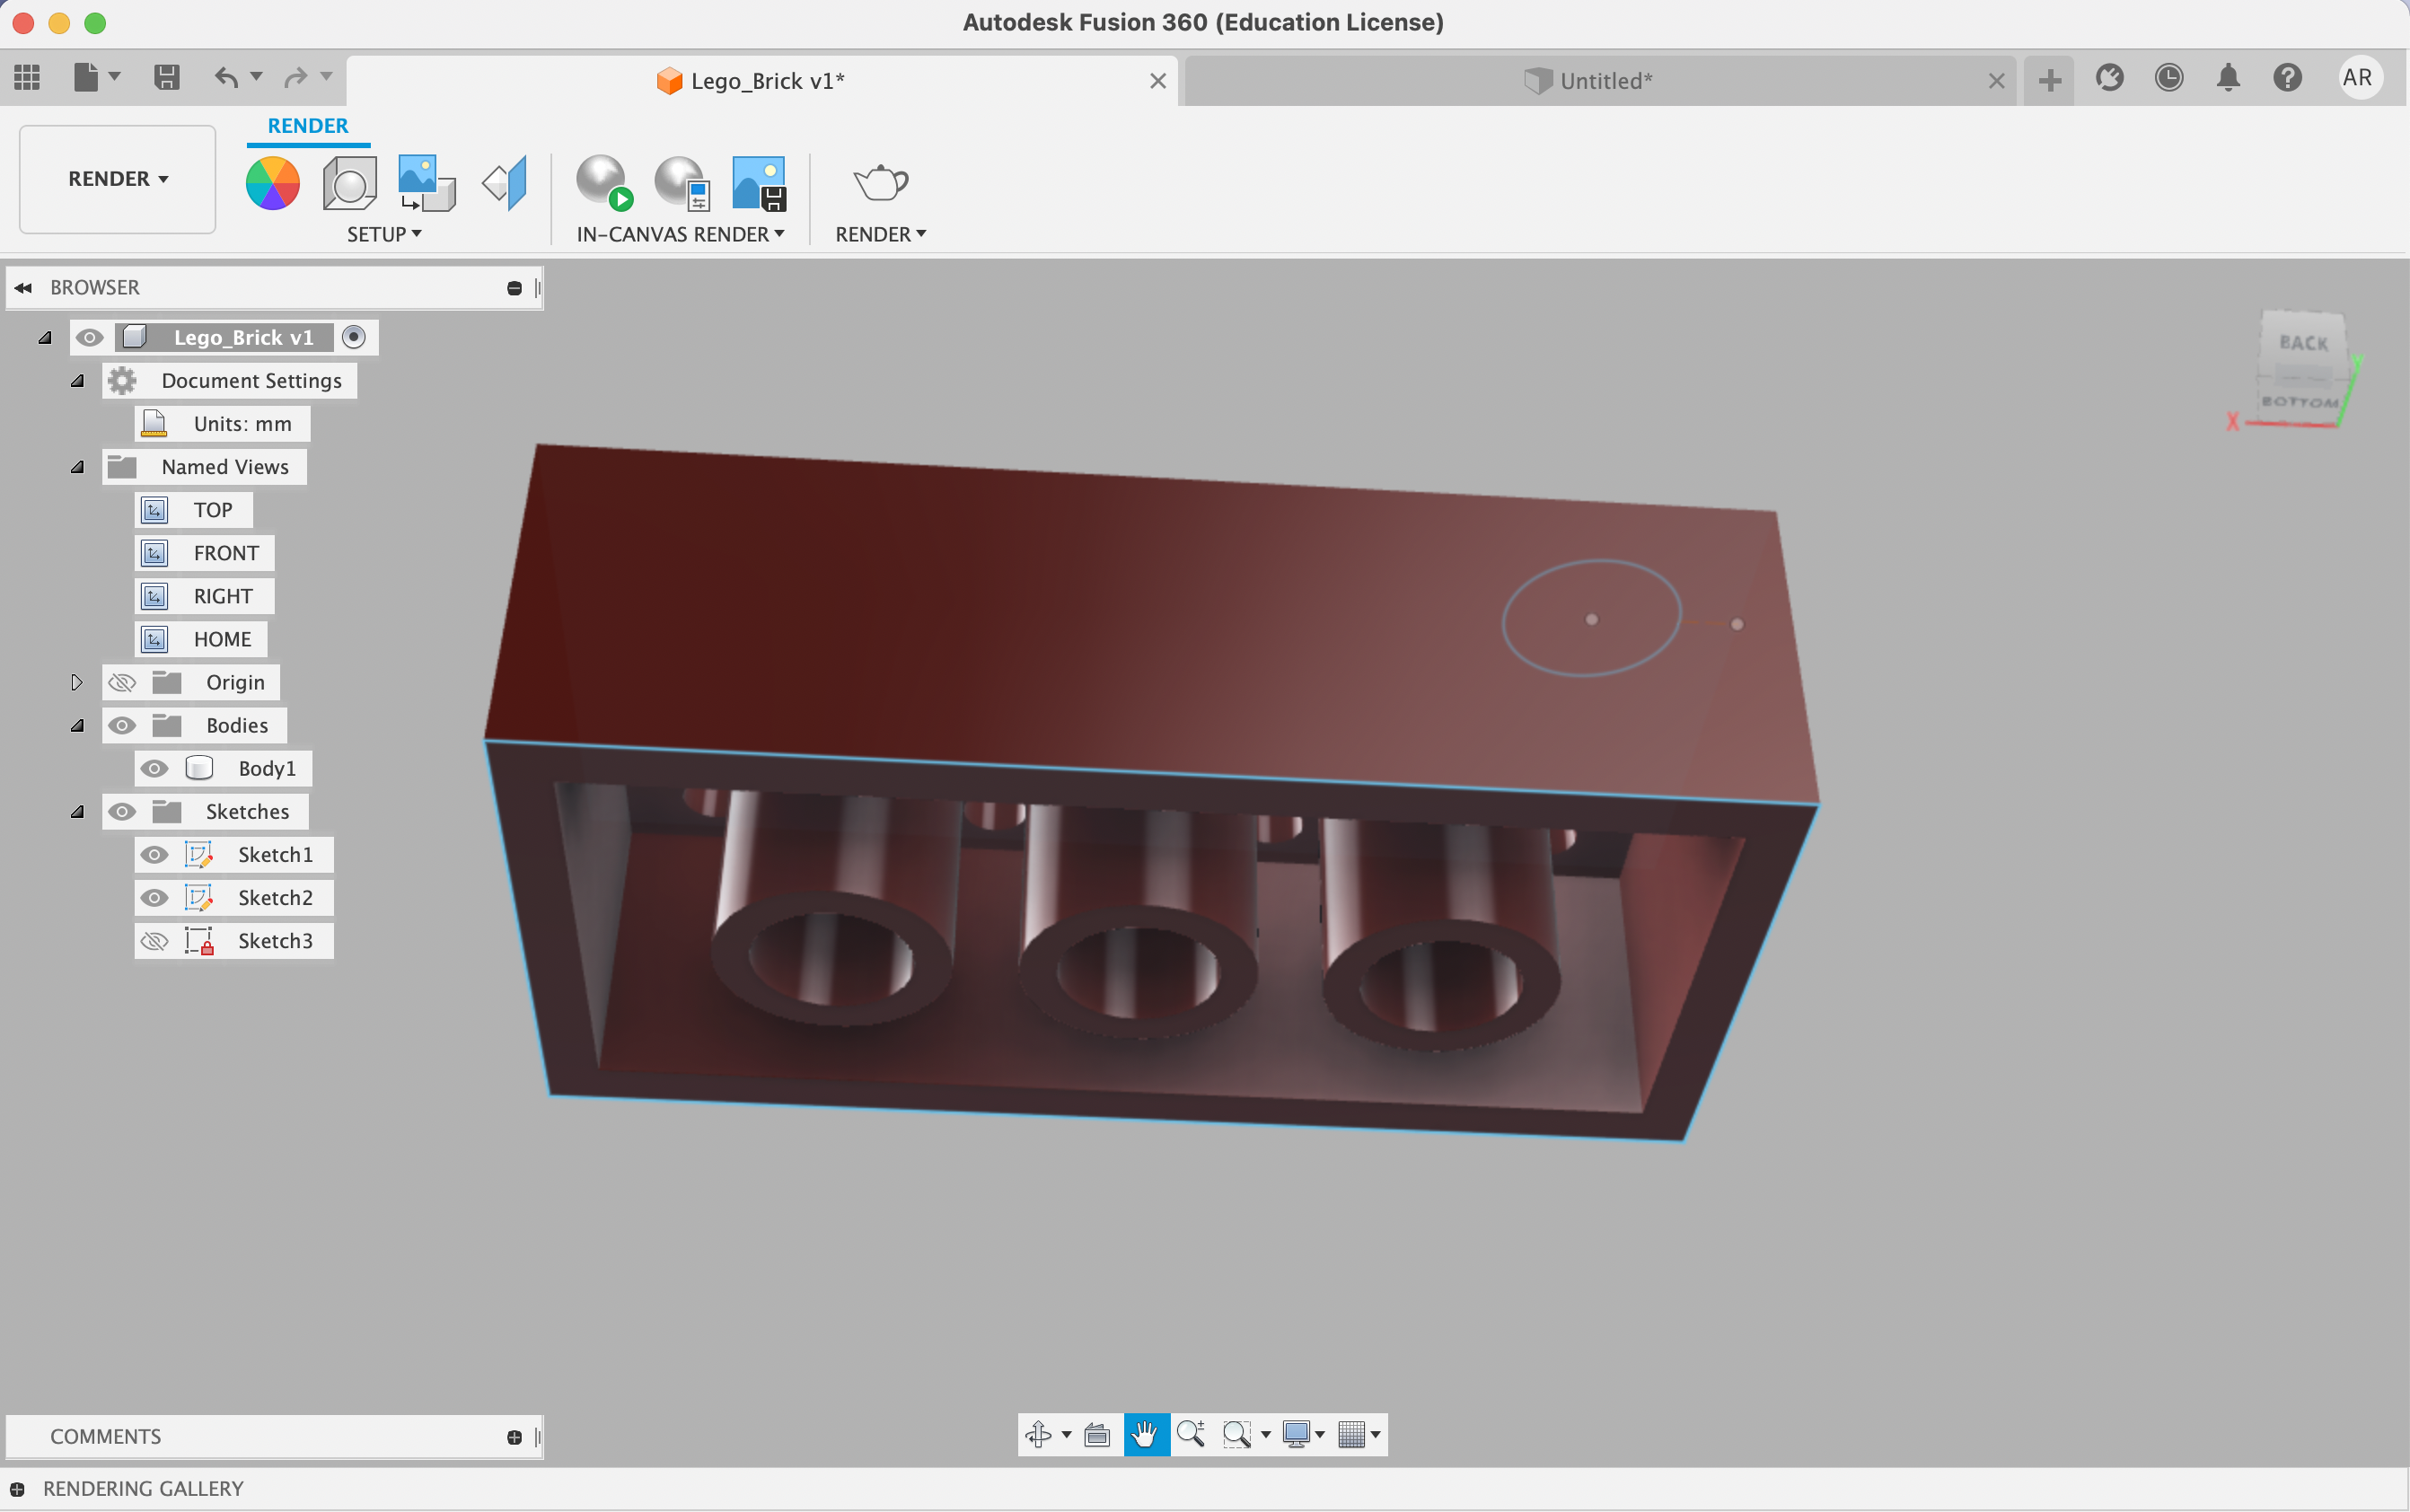Redo the last action

(x=295, y=77)
